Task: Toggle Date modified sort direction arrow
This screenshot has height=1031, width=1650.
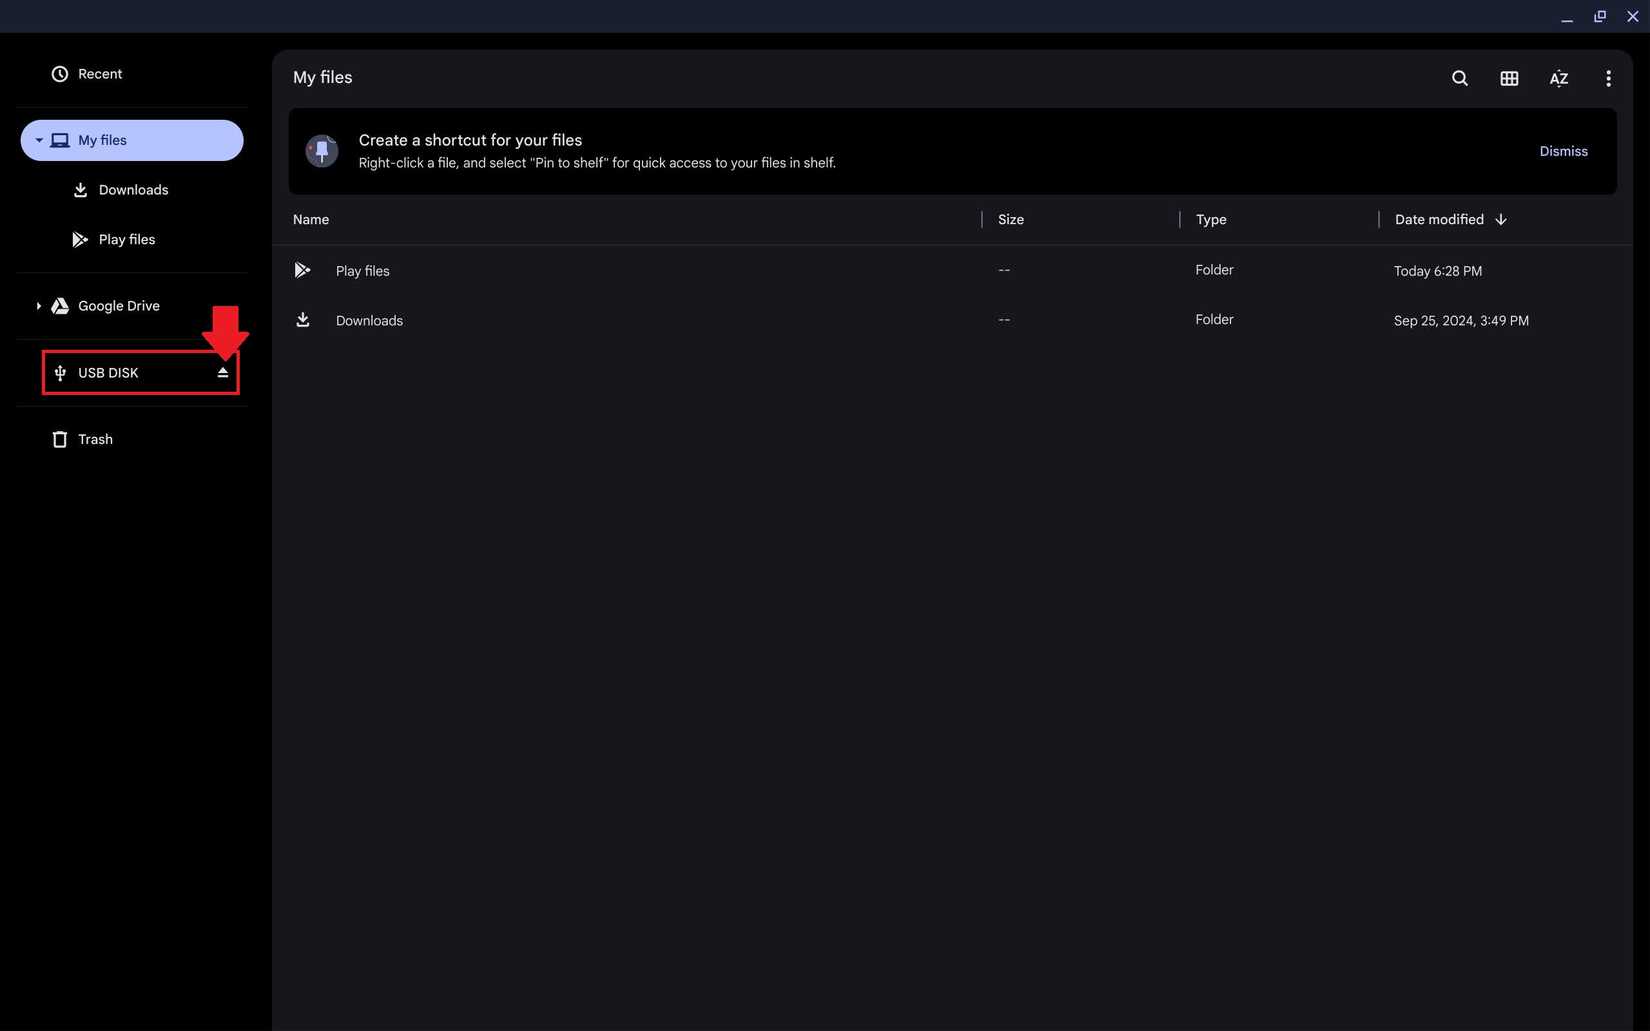Action: click(1500, 220)
